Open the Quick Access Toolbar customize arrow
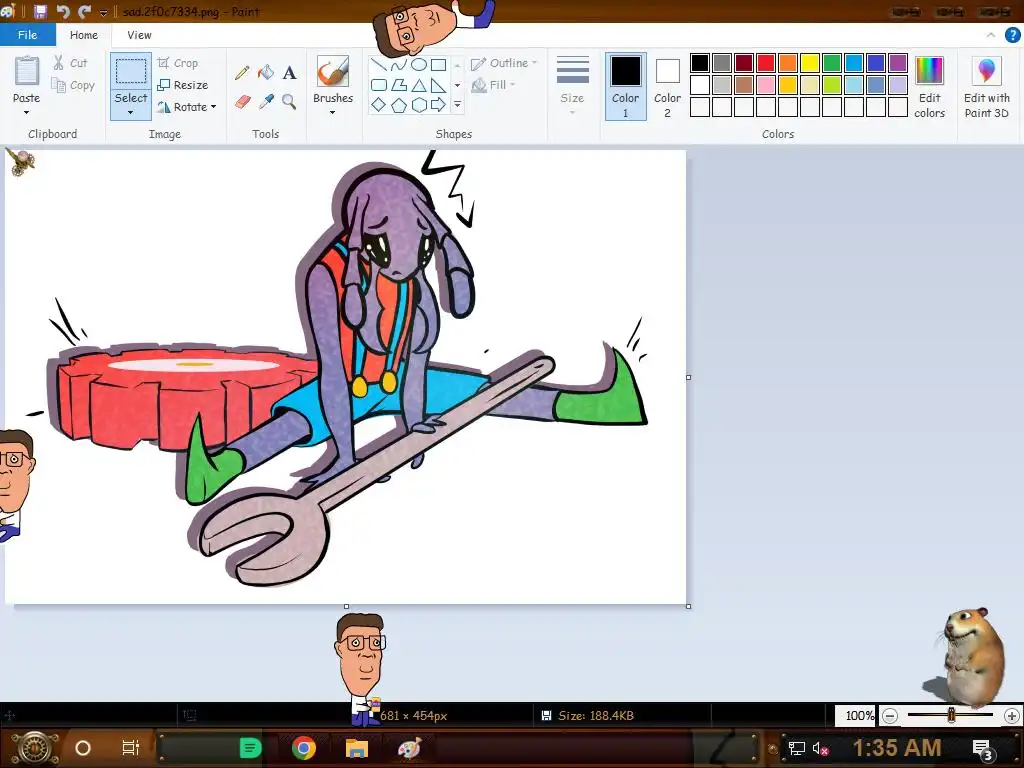Screen dimensions: 1024x768 pos(103,12)
